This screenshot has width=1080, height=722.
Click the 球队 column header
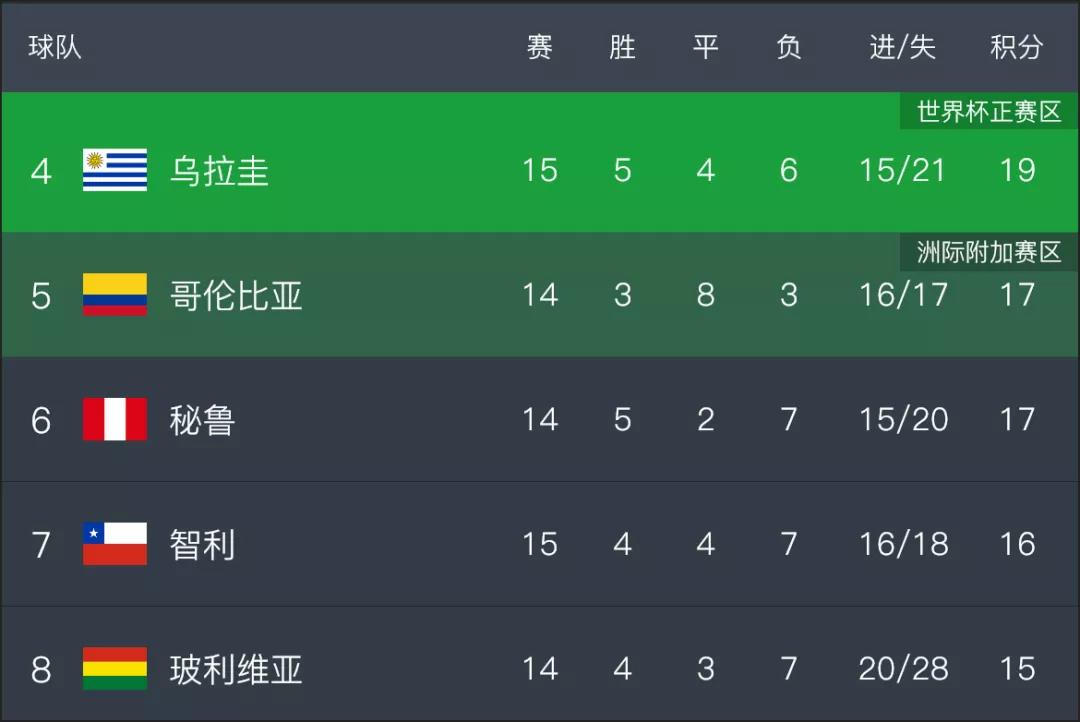click(55, 48)
